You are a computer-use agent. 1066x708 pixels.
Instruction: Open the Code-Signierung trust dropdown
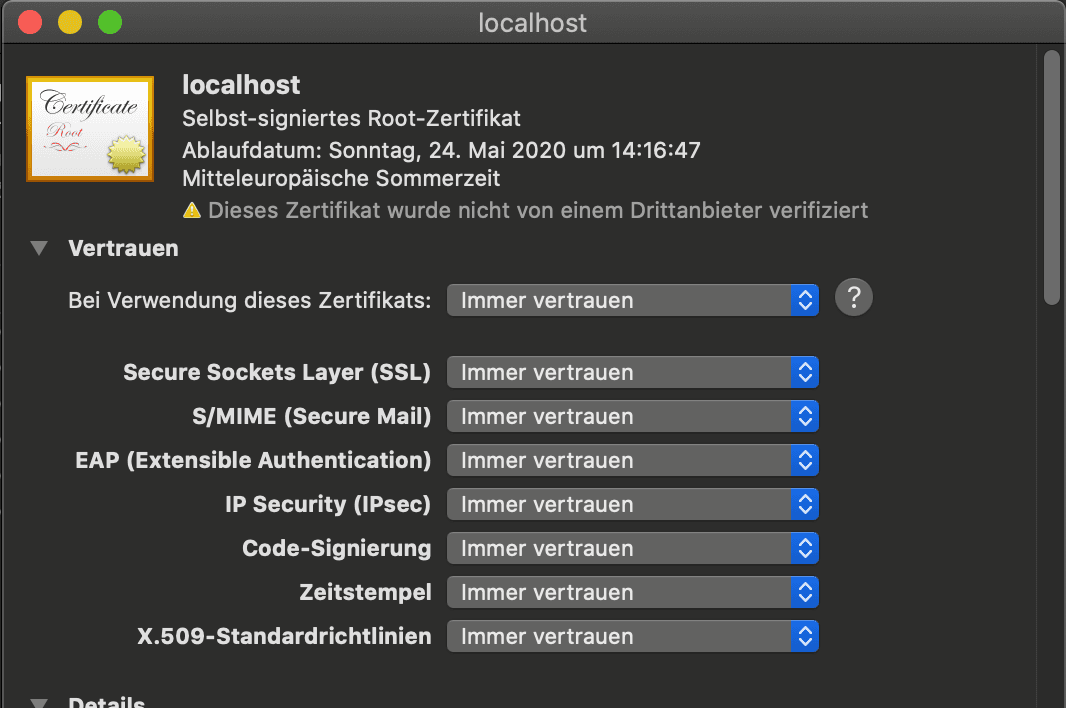(x=632, y=548)
